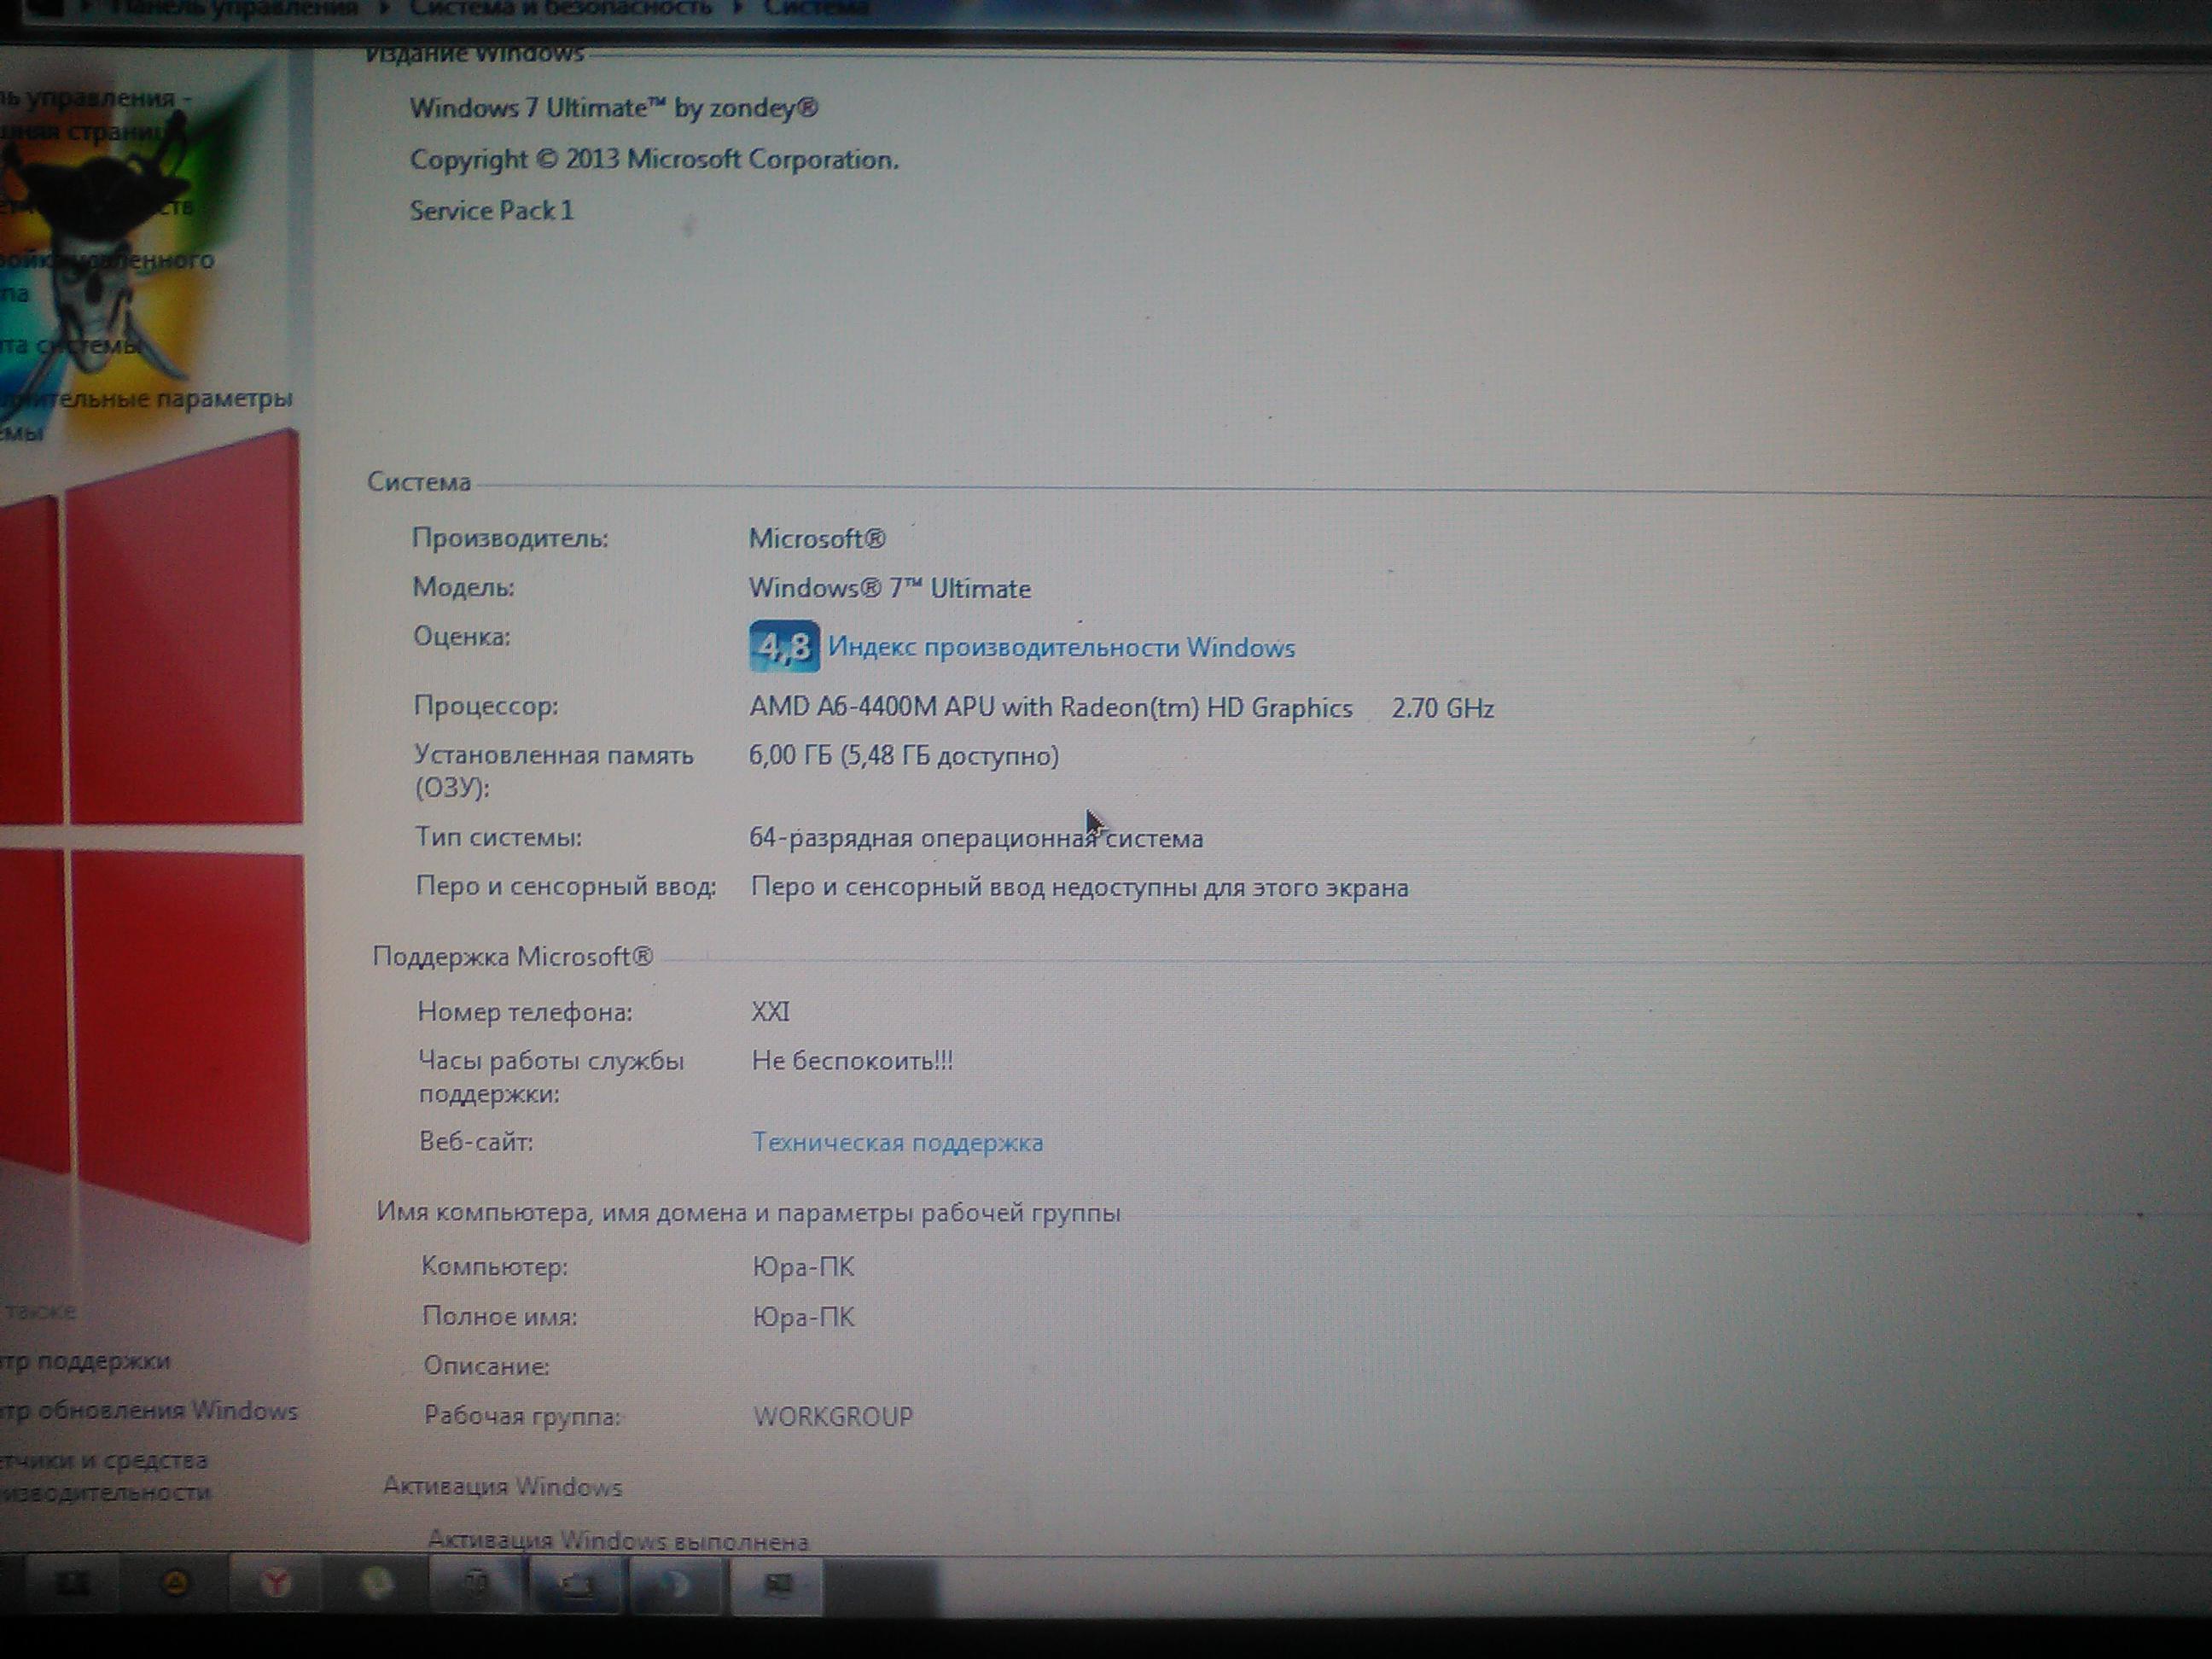
Task: Click model value 'Windows® 7™ Ultimate'
Action: click(x=890, y=588)
